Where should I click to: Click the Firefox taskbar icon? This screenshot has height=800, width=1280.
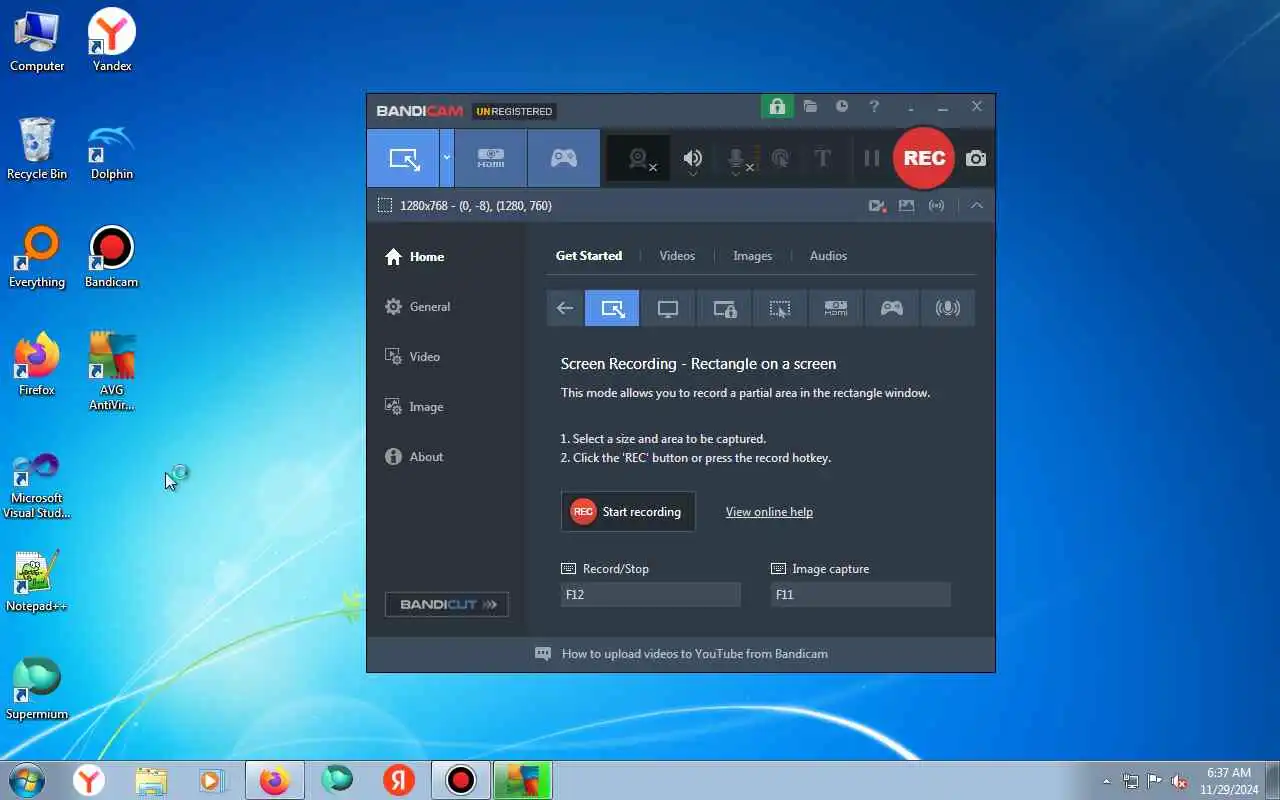click(x=274, y=780)
